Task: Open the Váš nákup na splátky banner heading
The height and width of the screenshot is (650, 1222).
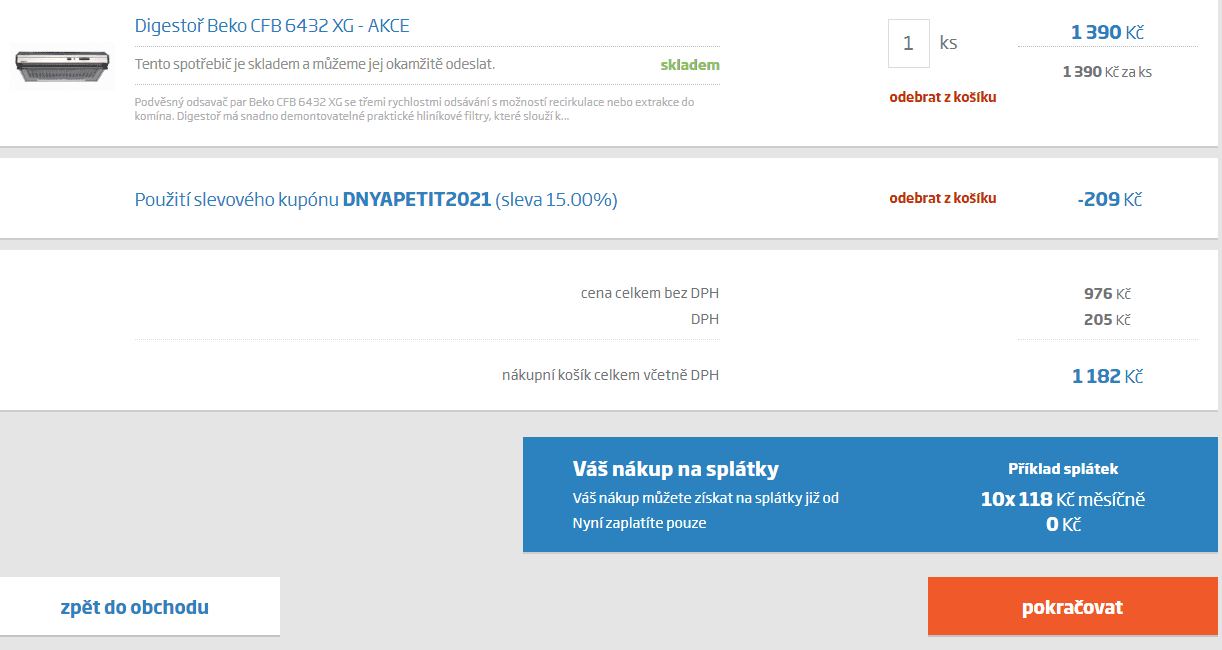Action: coord(675,469)
